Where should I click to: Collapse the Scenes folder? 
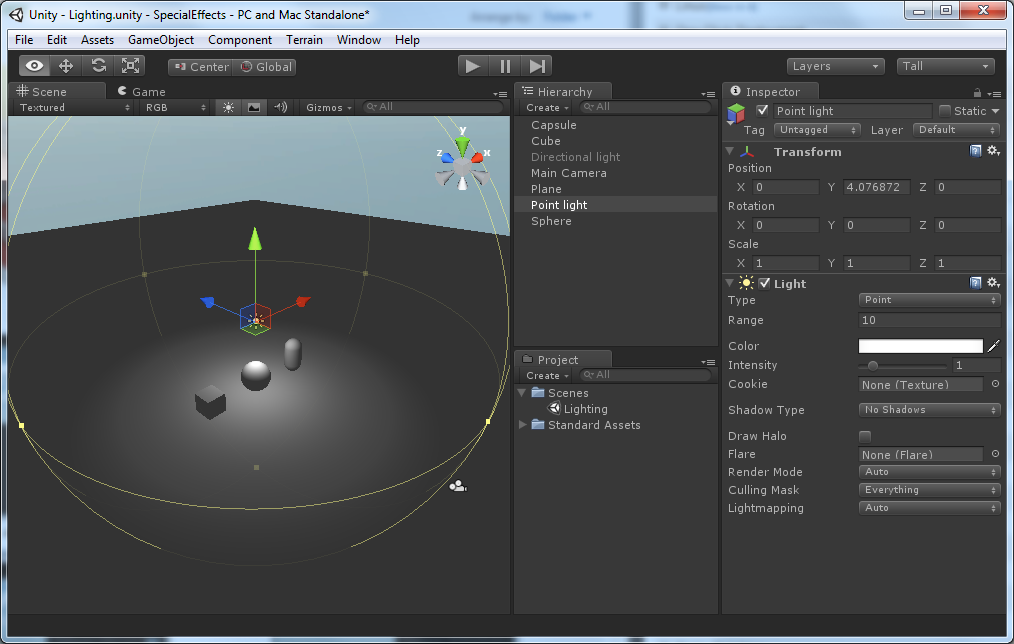click(522, 392)
